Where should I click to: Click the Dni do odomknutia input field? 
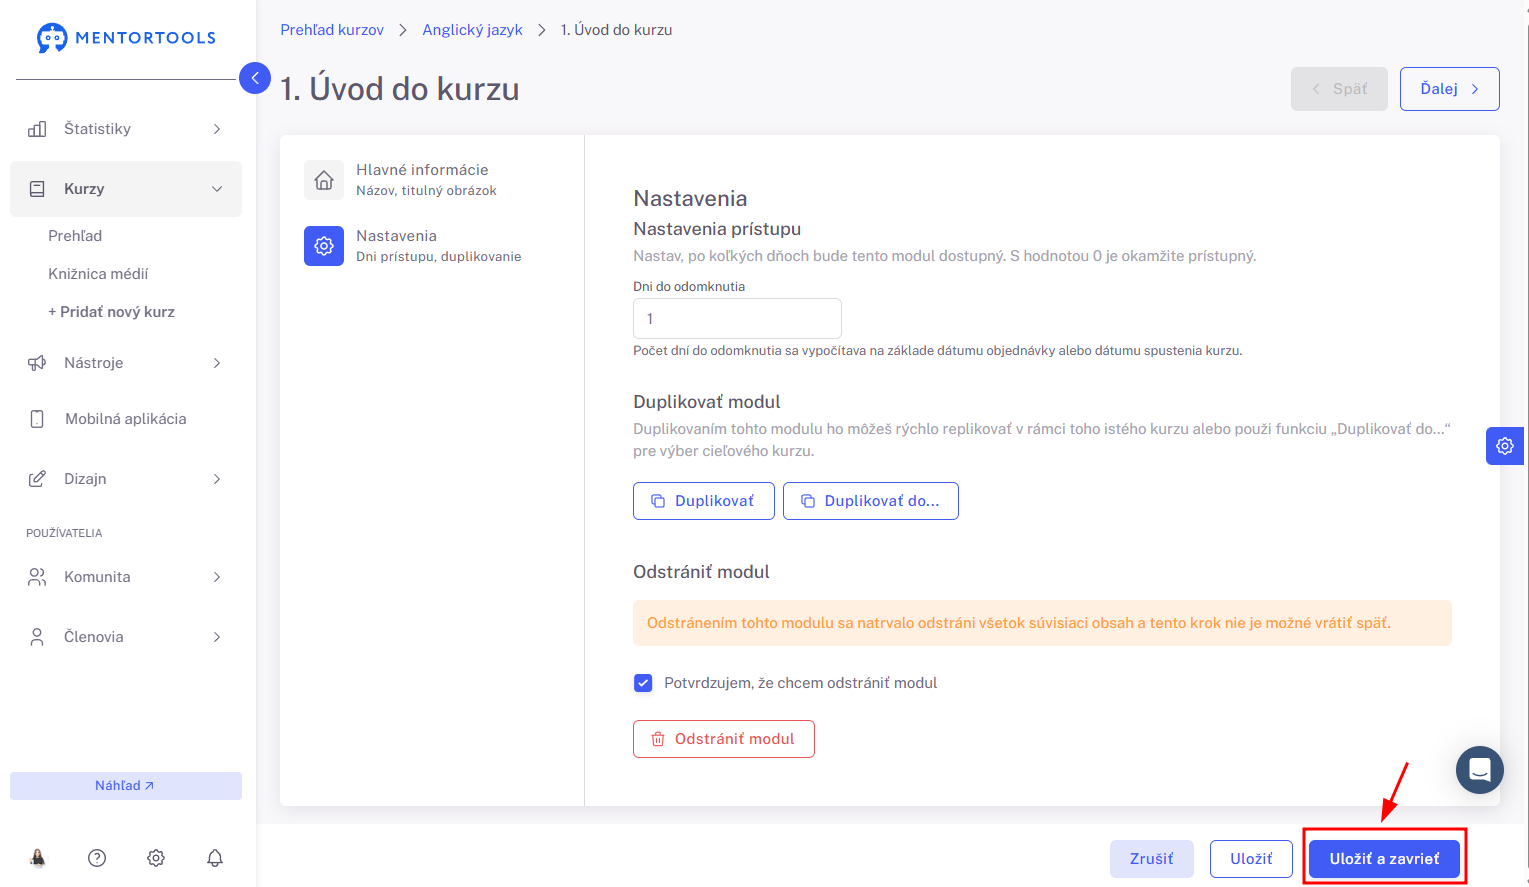[737, 319]
